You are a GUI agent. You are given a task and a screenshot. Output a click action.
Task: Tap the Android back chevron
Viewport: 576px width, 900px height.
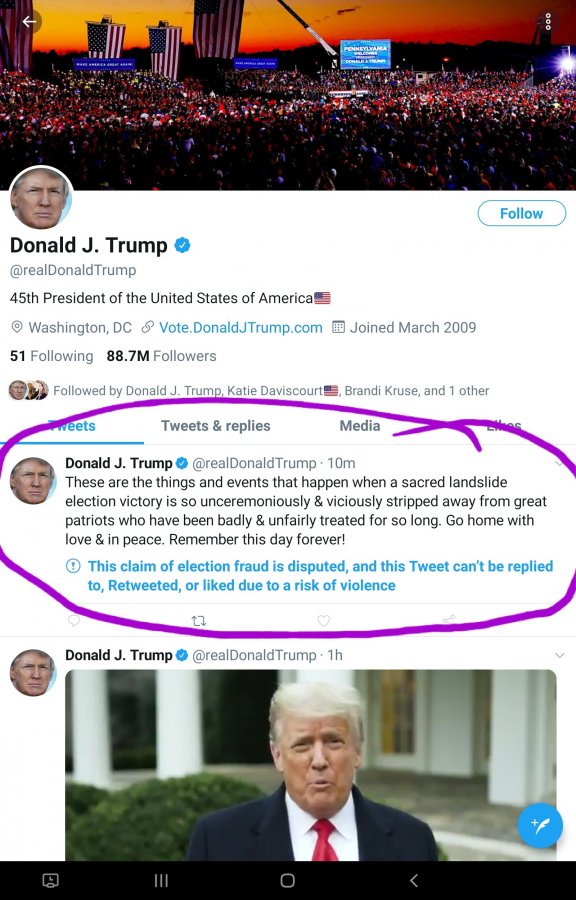point(414,880)
